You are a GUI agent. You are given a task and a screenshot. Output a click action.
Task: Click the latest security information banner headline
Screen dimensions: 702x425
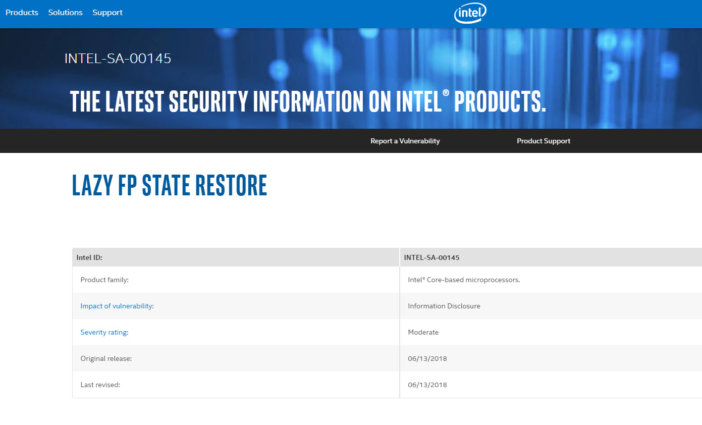[x=308, y=101]
